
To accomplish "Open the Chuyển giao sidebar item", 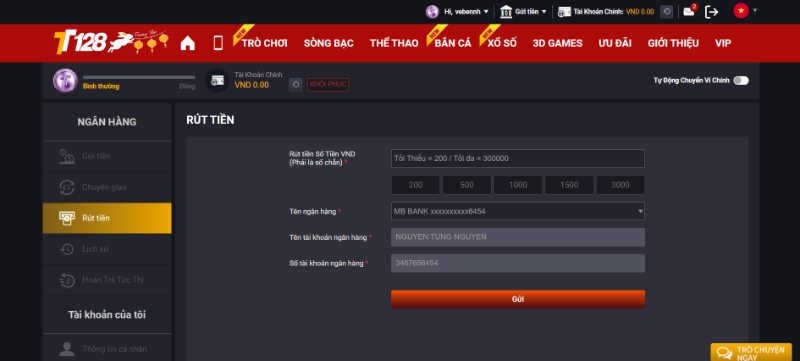I will point(107,187).
